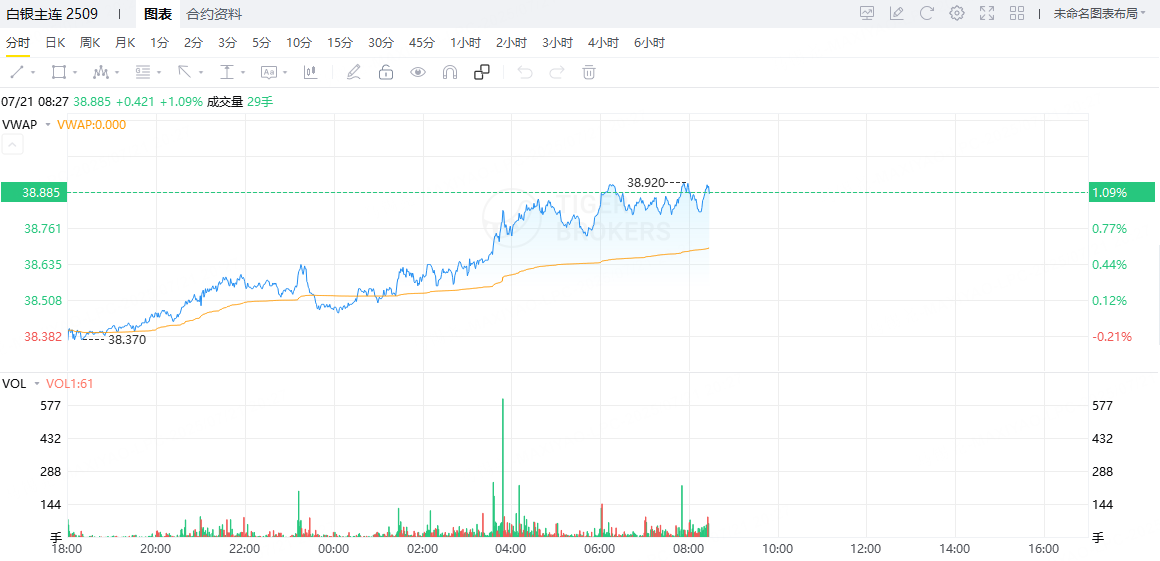Enter fullscreen chart mode

coord(987,13)
